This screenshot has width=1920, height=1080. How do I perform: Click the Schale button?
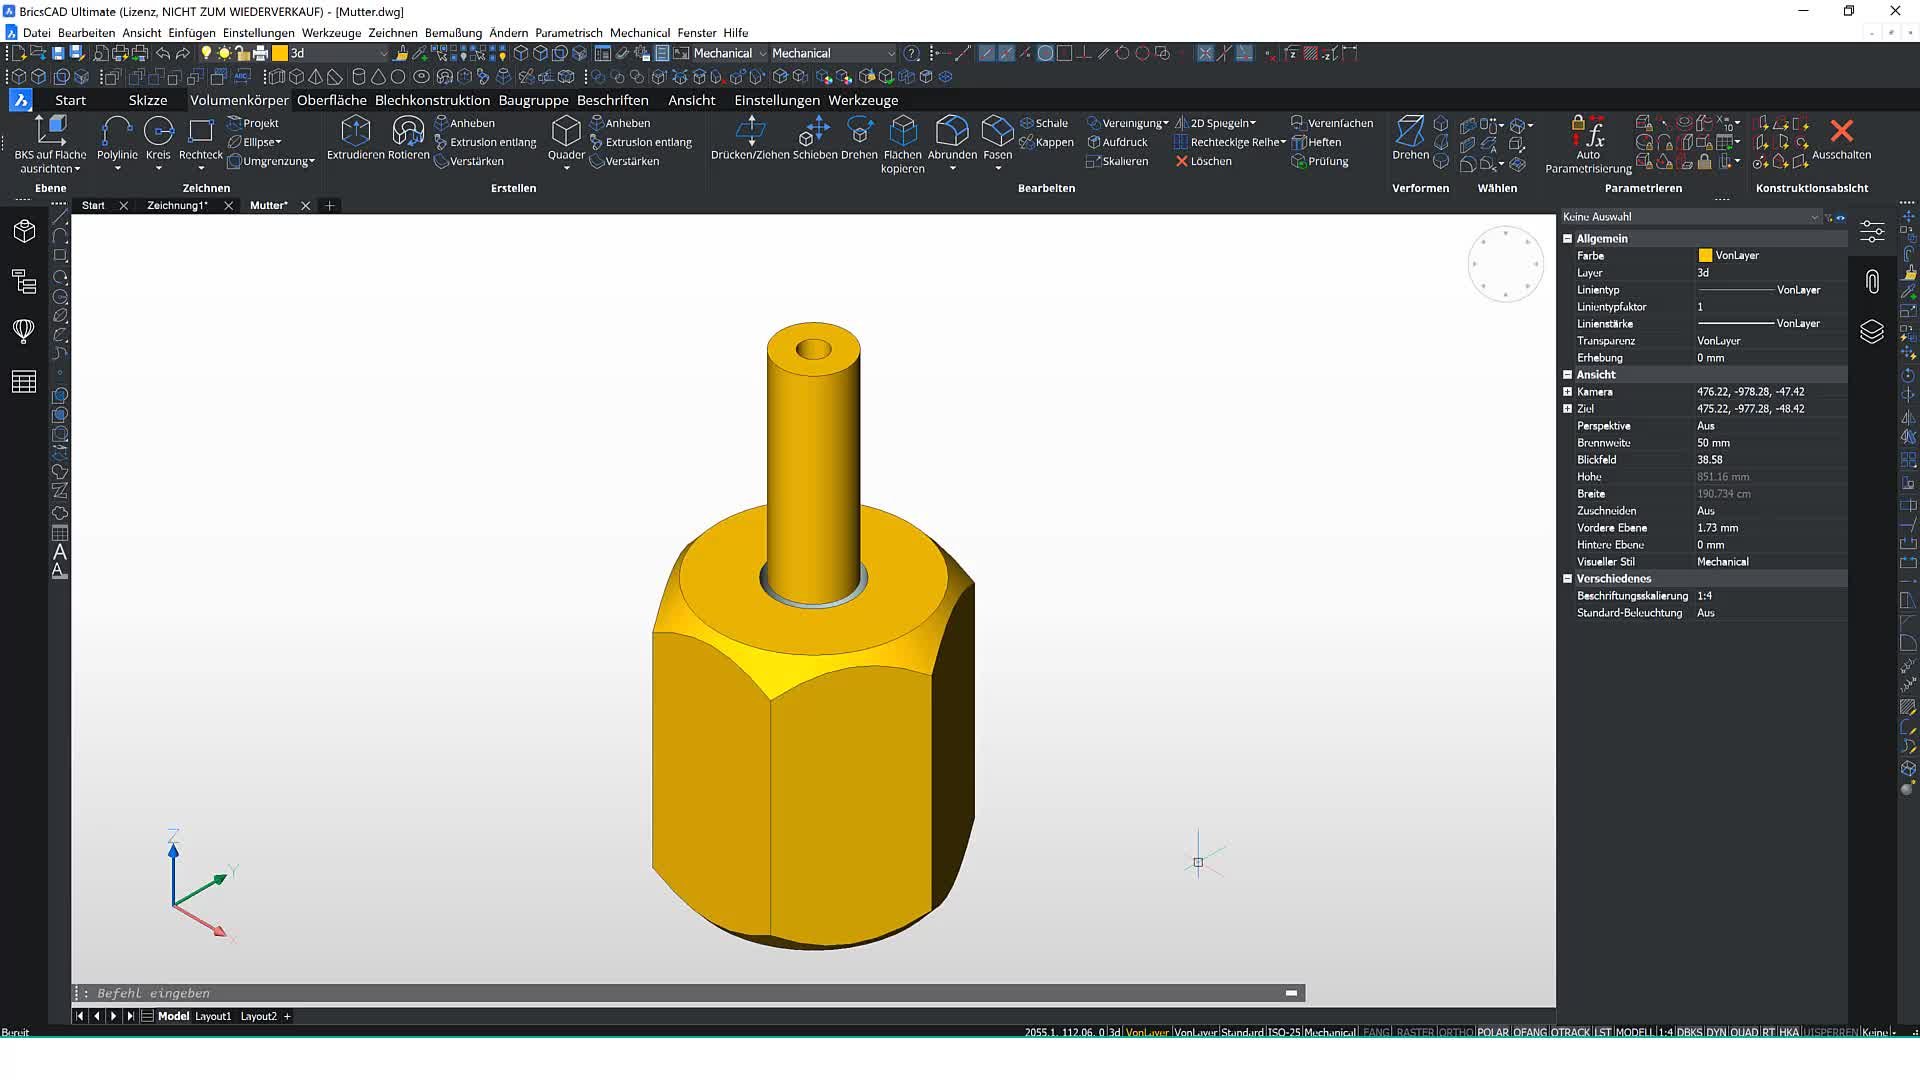(1044, 123)
